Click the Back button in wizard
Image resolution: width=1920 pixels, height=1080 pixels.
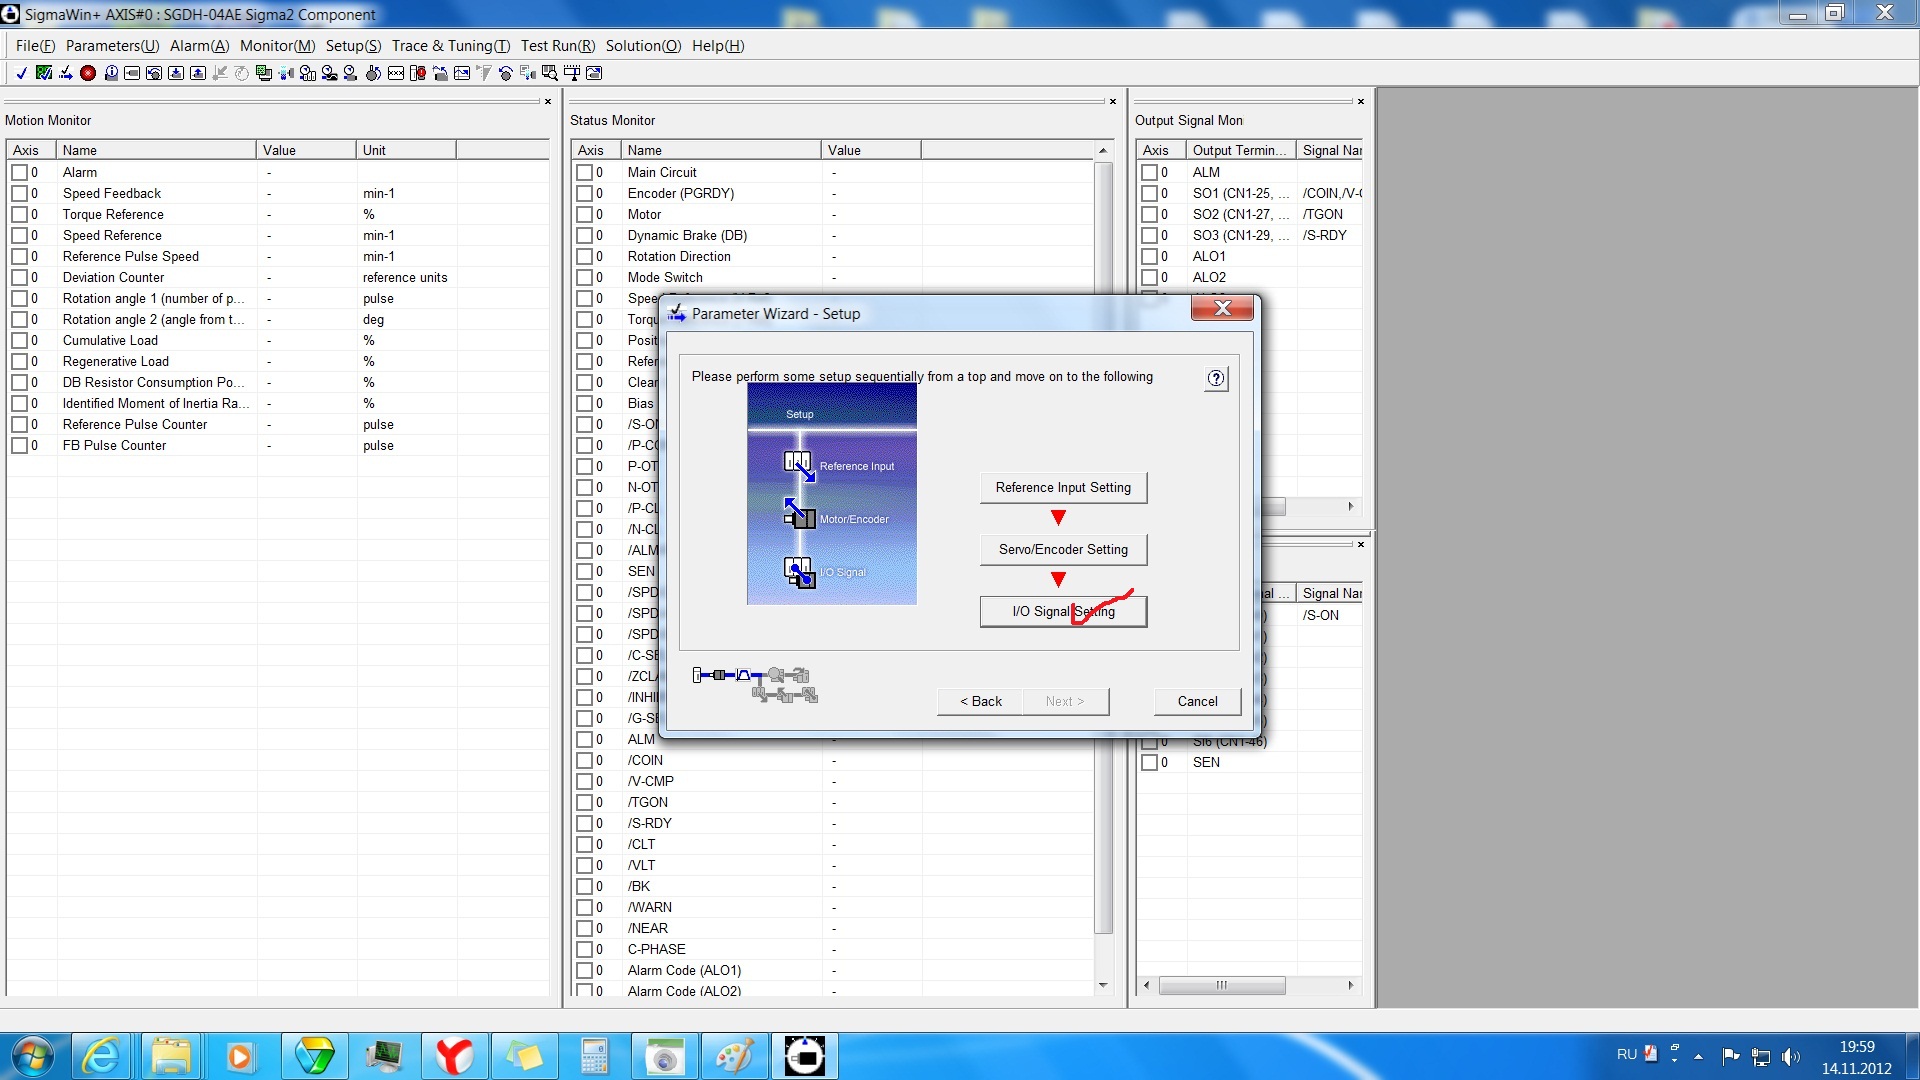point(980,701)
